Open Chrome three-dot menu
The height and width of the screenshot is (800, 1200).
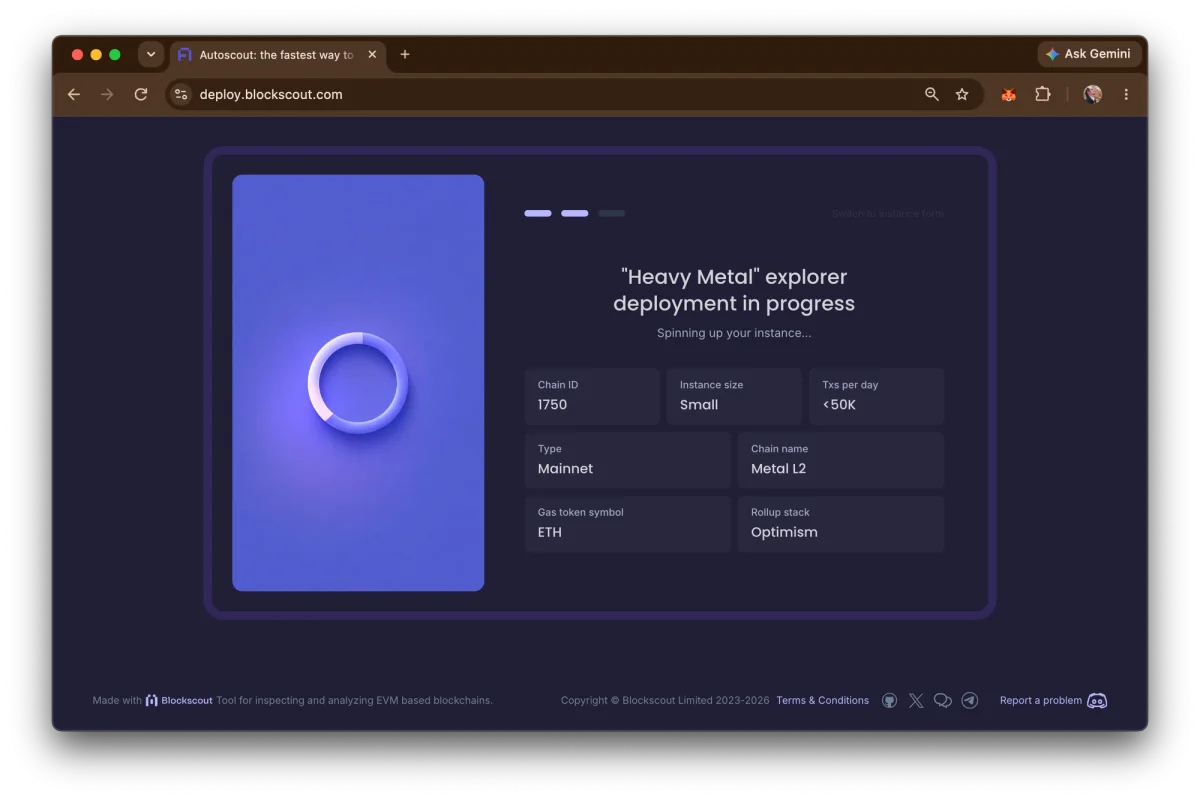click(x=1126, y=94)
